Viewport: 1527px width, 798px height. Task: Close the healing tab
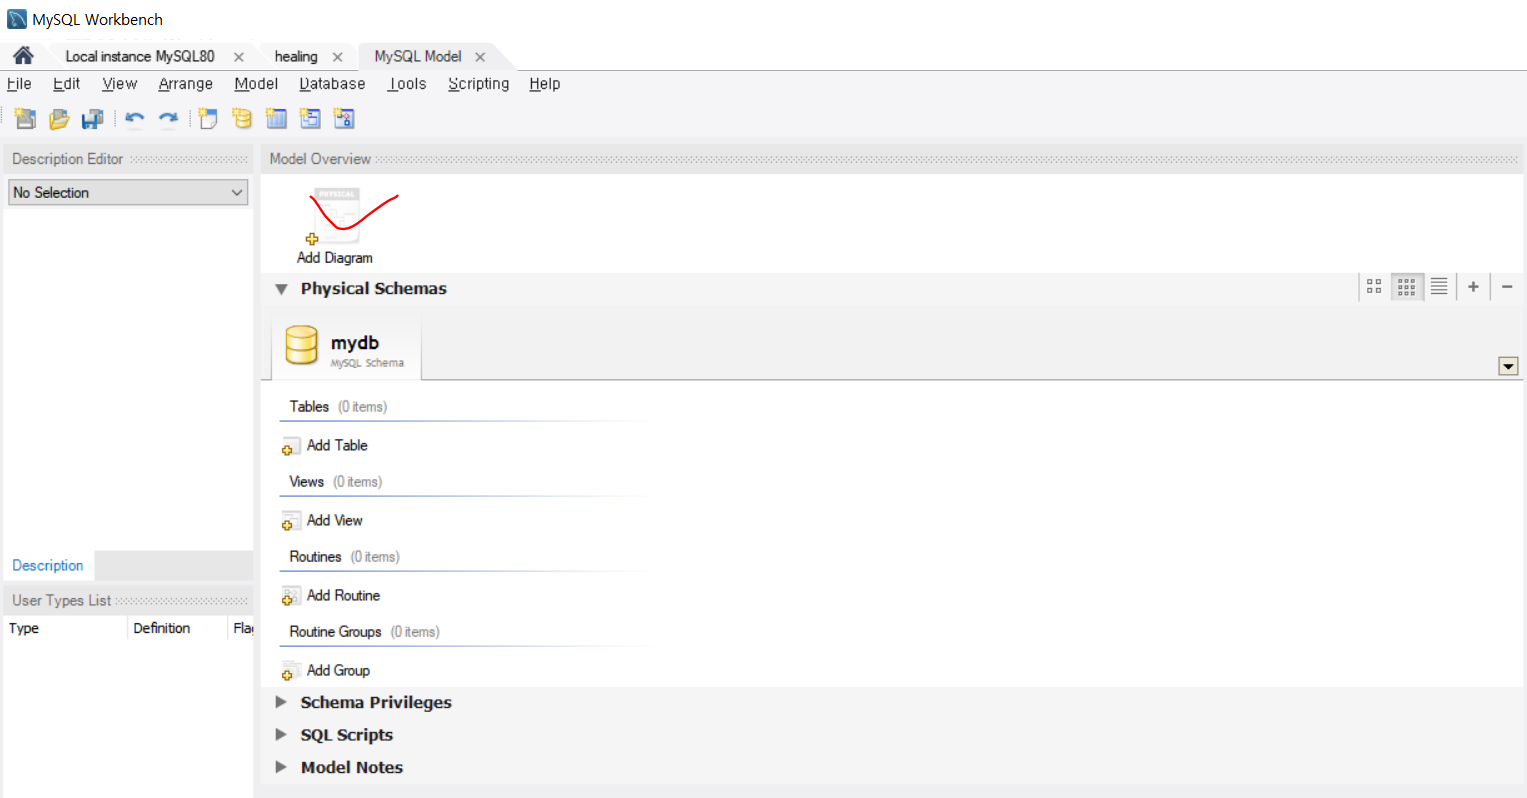tap(337, 57)
